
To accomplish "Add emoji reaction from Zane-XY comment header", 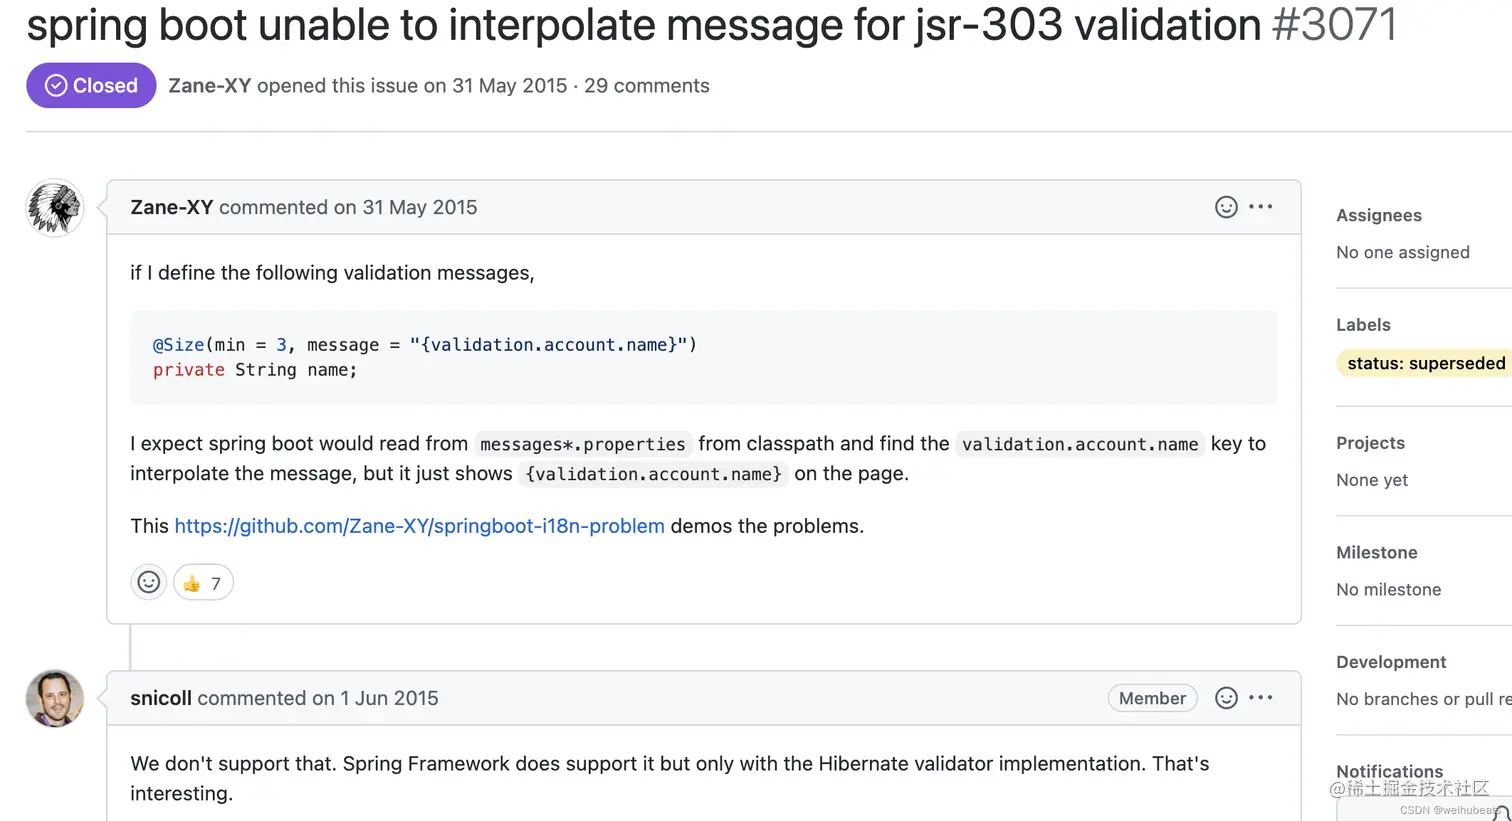I will 1226,207.
